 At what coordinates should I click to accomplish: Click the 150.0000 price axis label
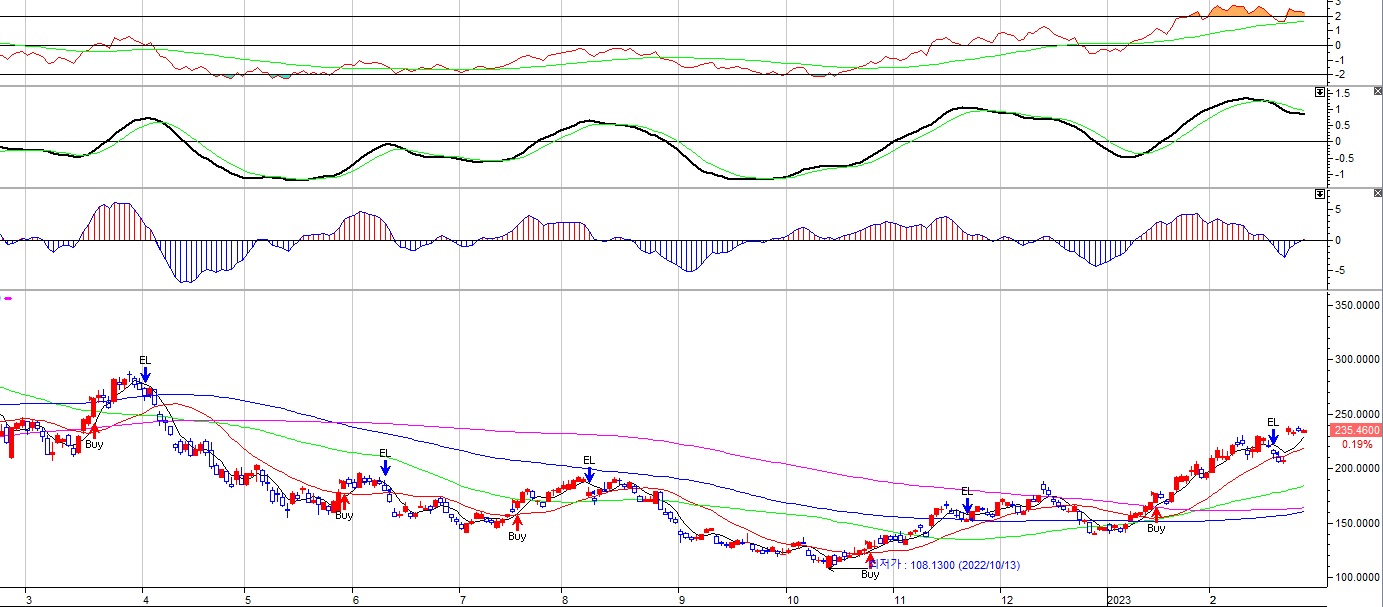tap(1357, 523)
